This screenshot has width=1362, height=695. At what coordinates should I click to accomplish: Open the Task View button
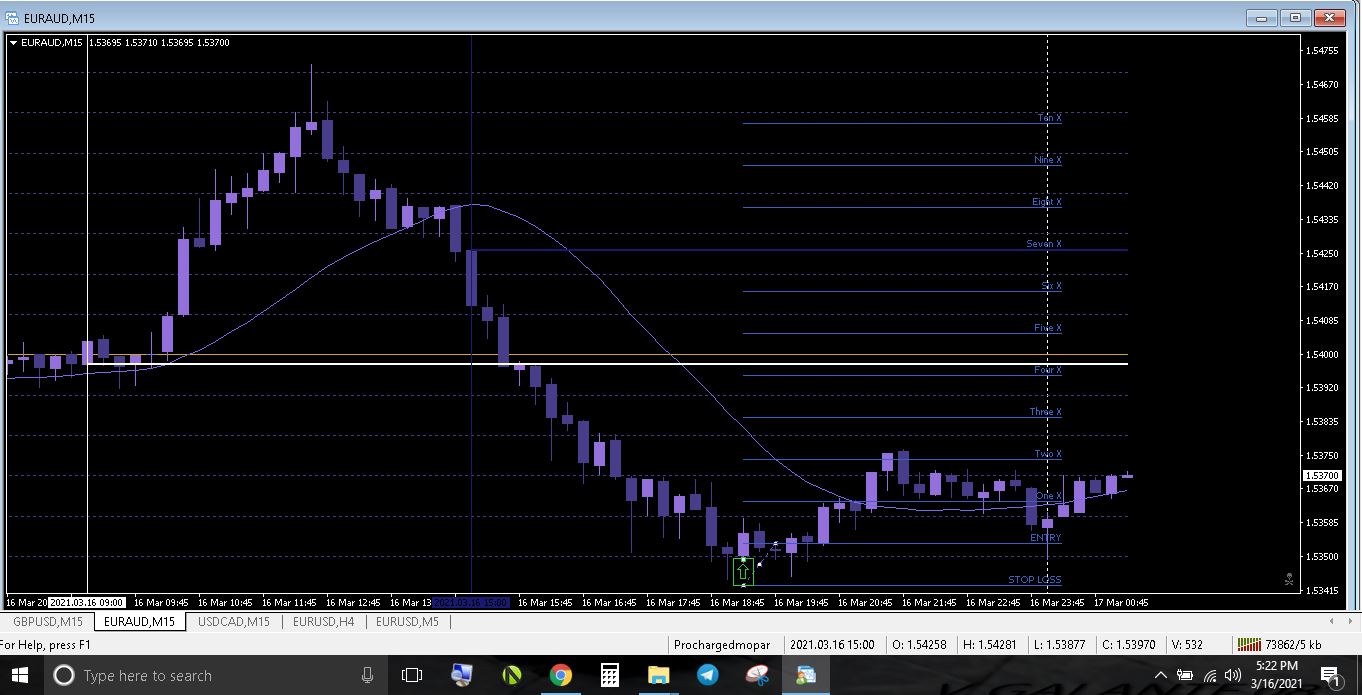pyautogui.click(x=411, y=675)
